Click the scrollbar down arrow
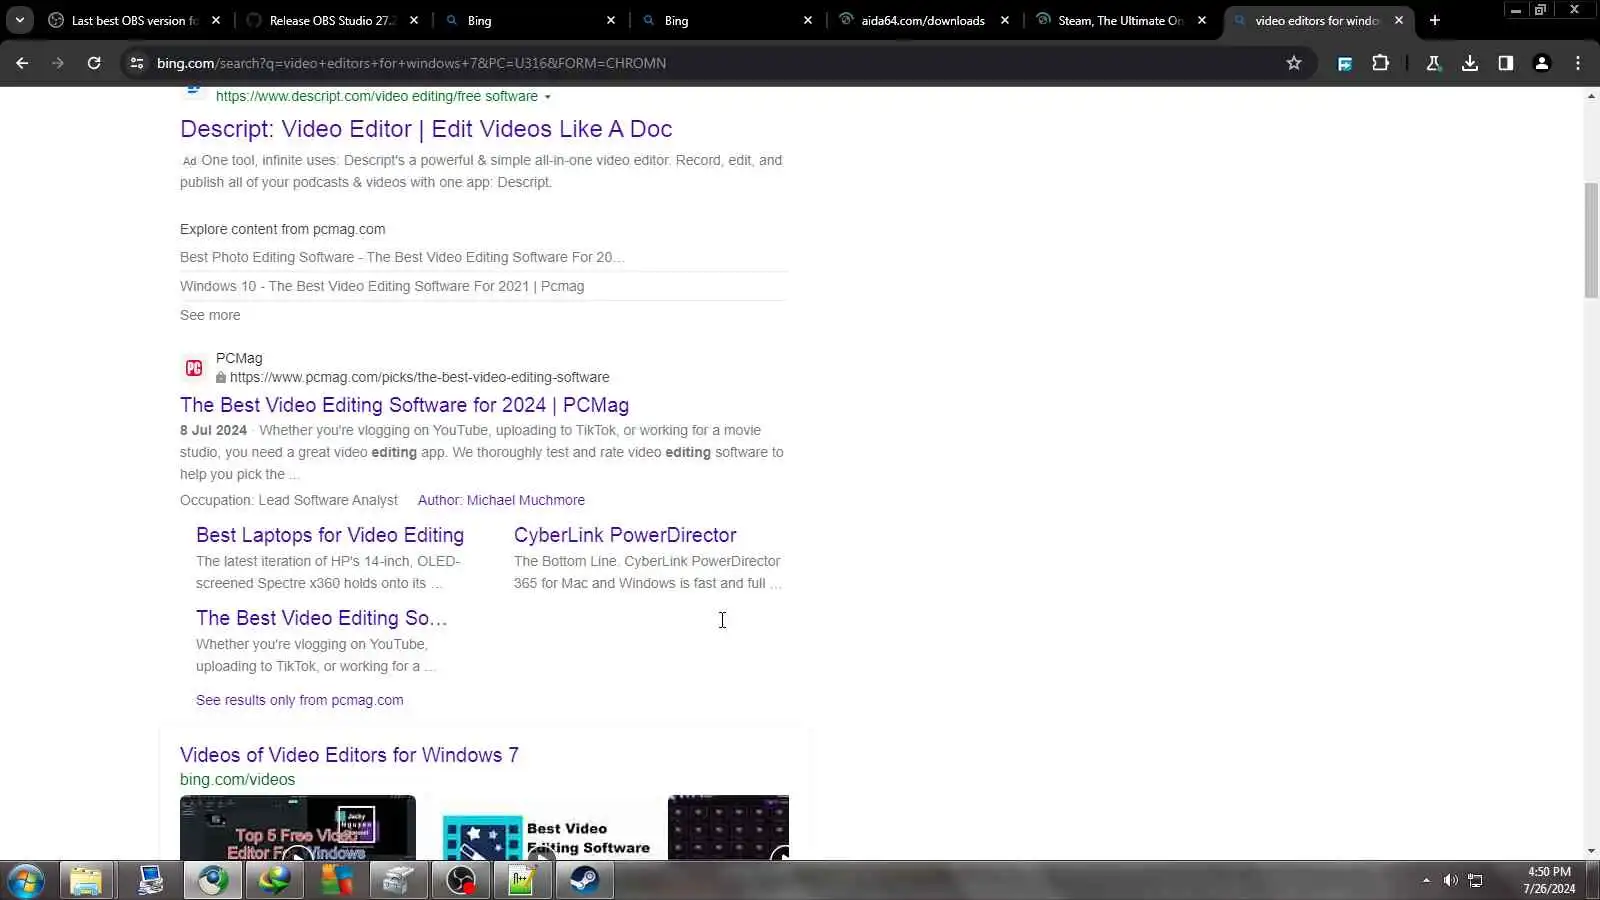 click(1591, 850)
